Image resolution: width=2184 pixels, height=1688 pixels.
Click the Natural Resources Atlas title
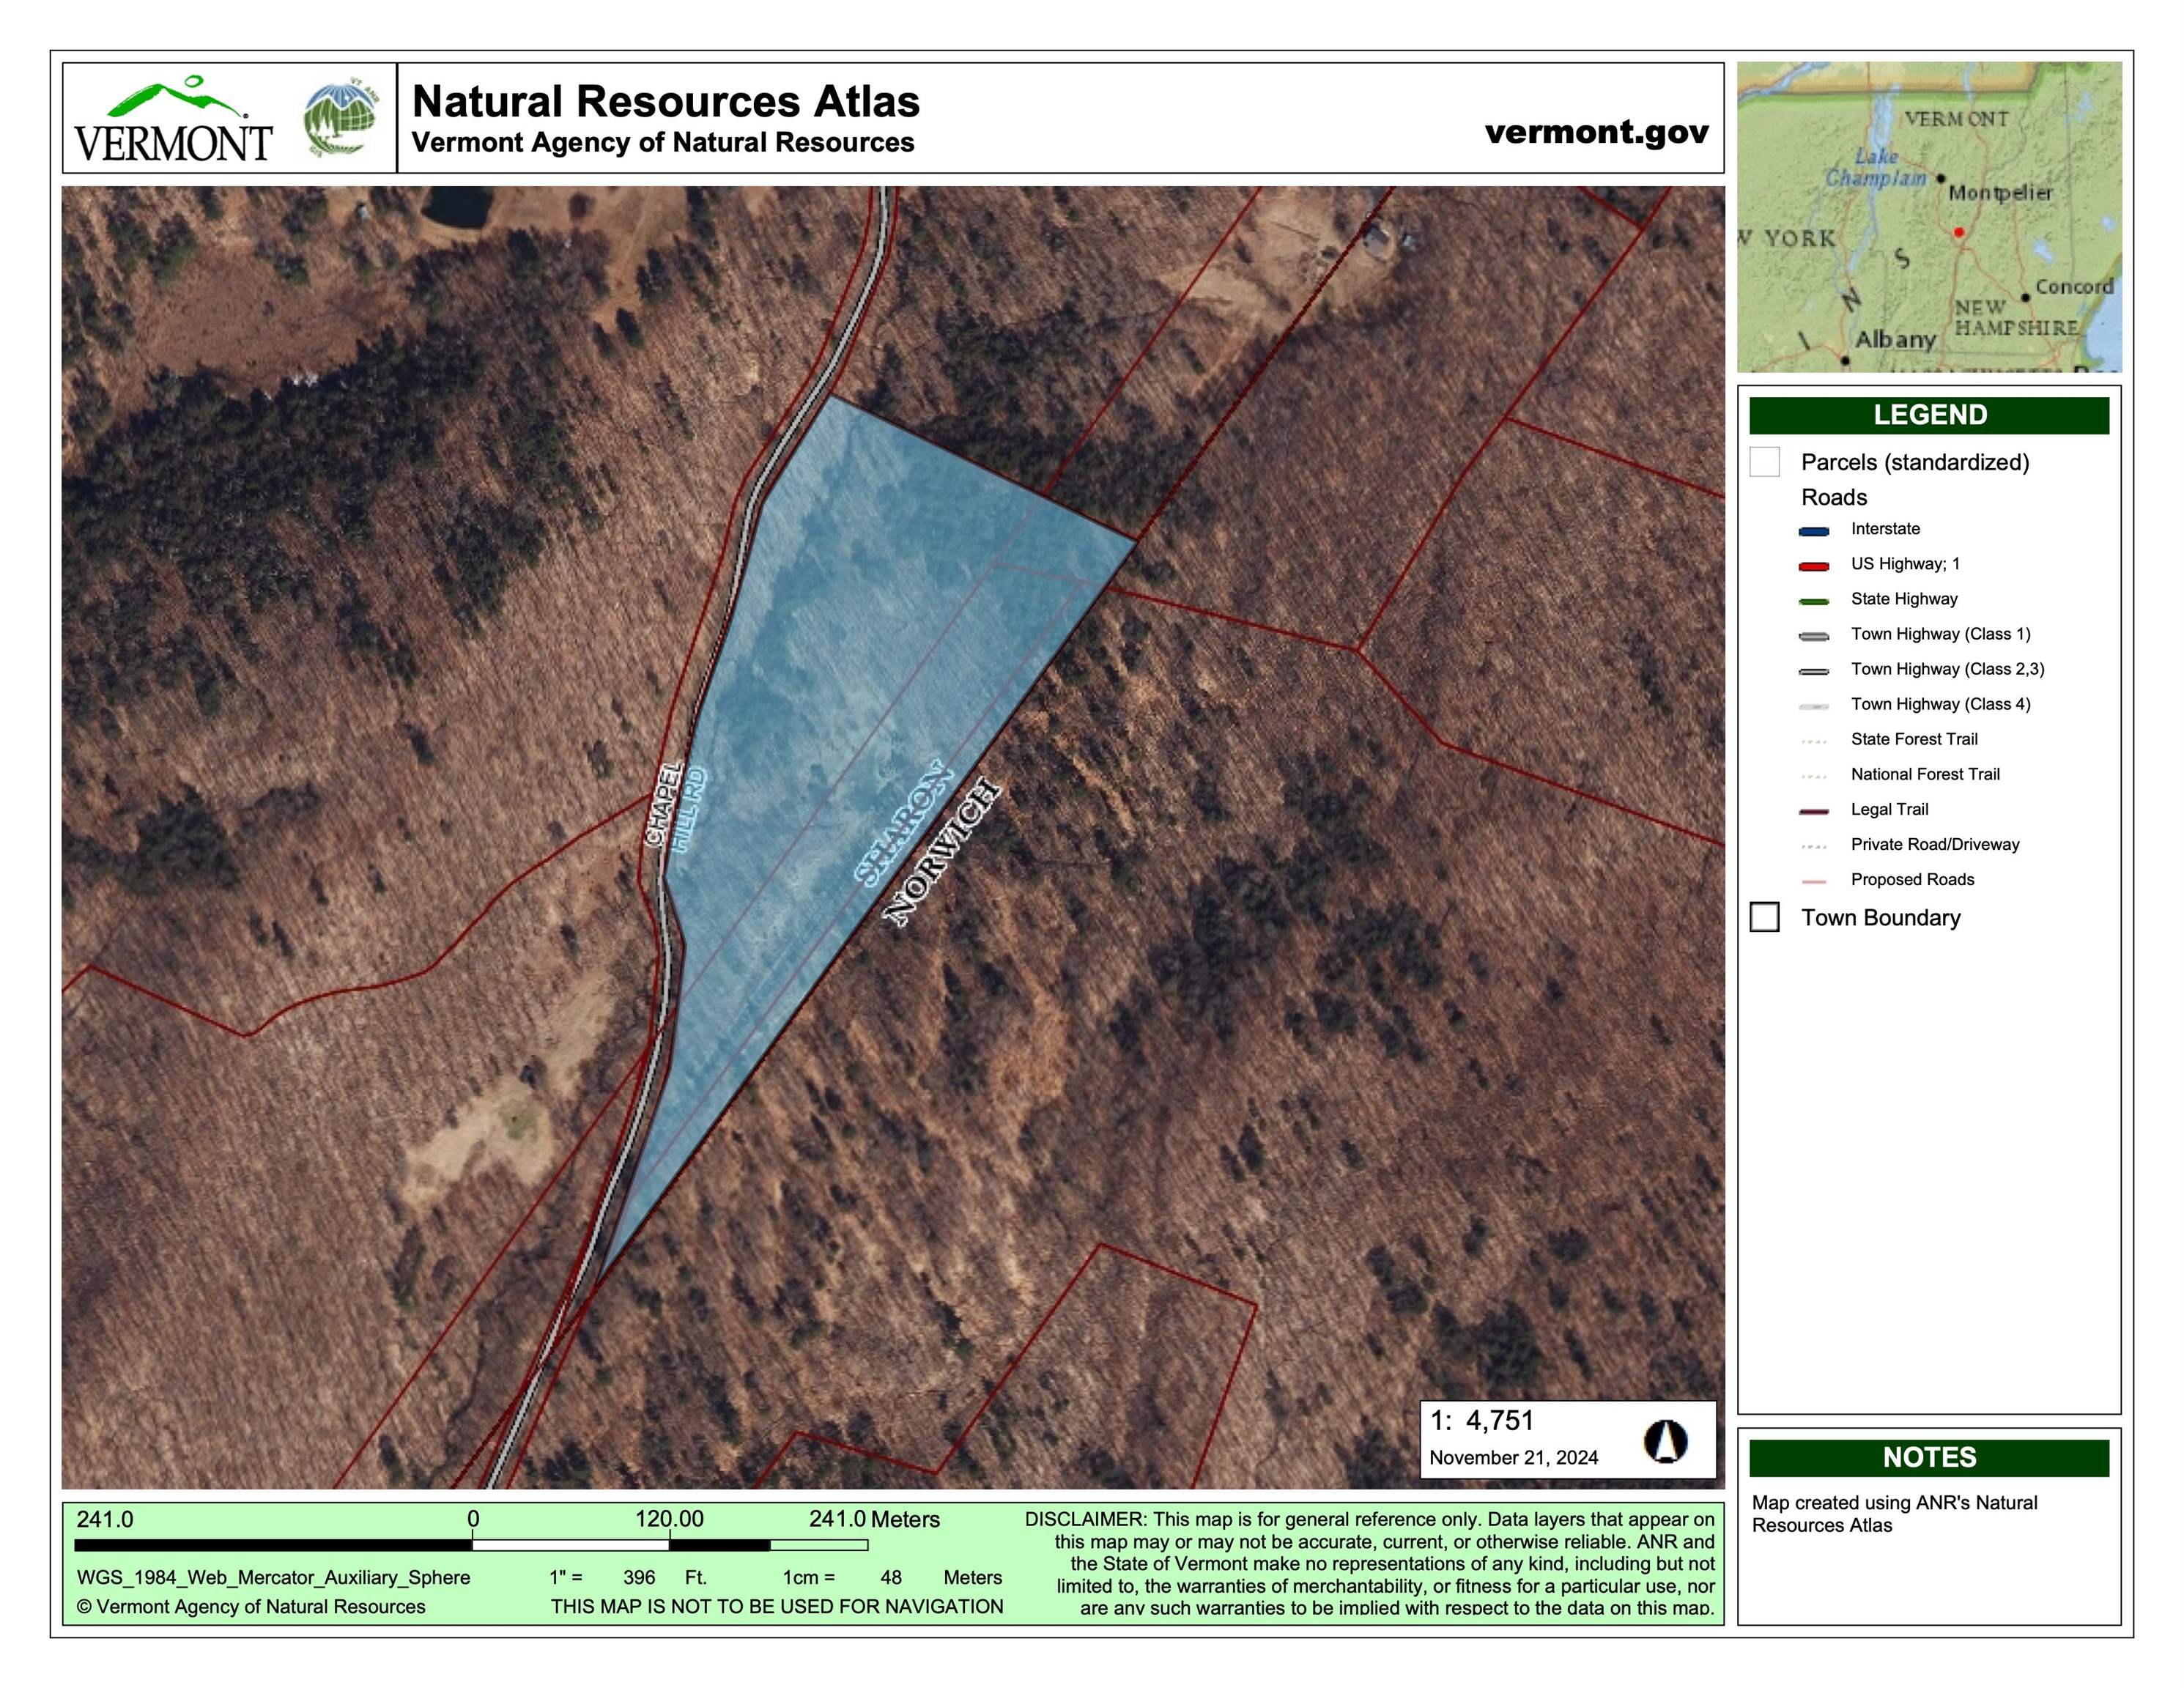665,102
